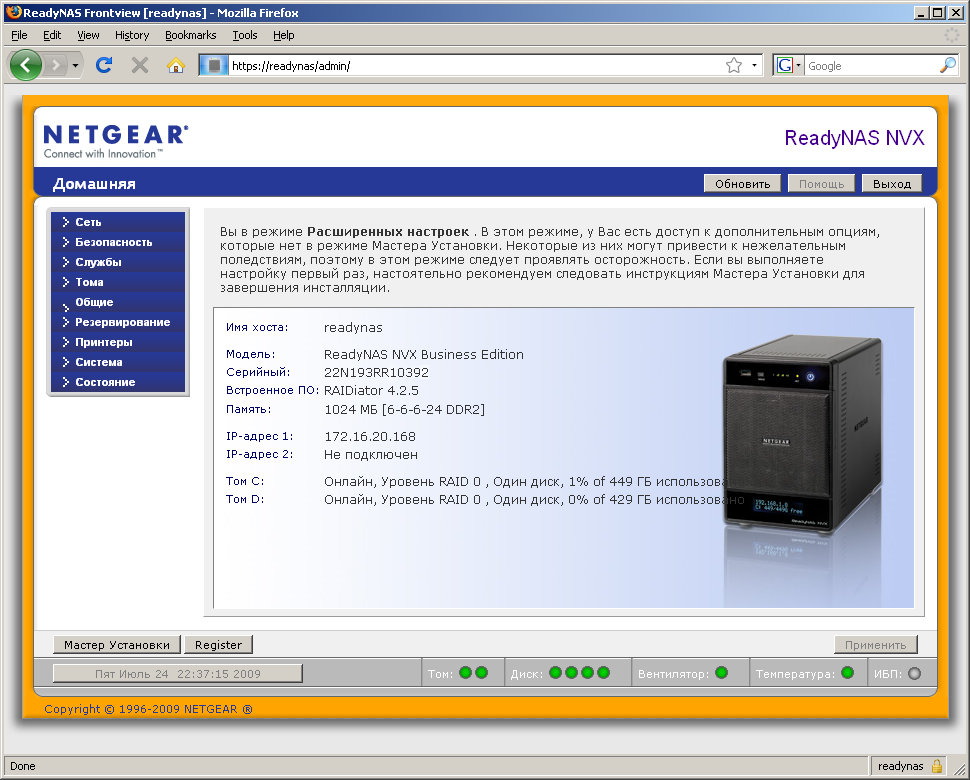Open the back/forward history dropdown arrow
Screen dimensions: 970x780
tap(75, 65)
